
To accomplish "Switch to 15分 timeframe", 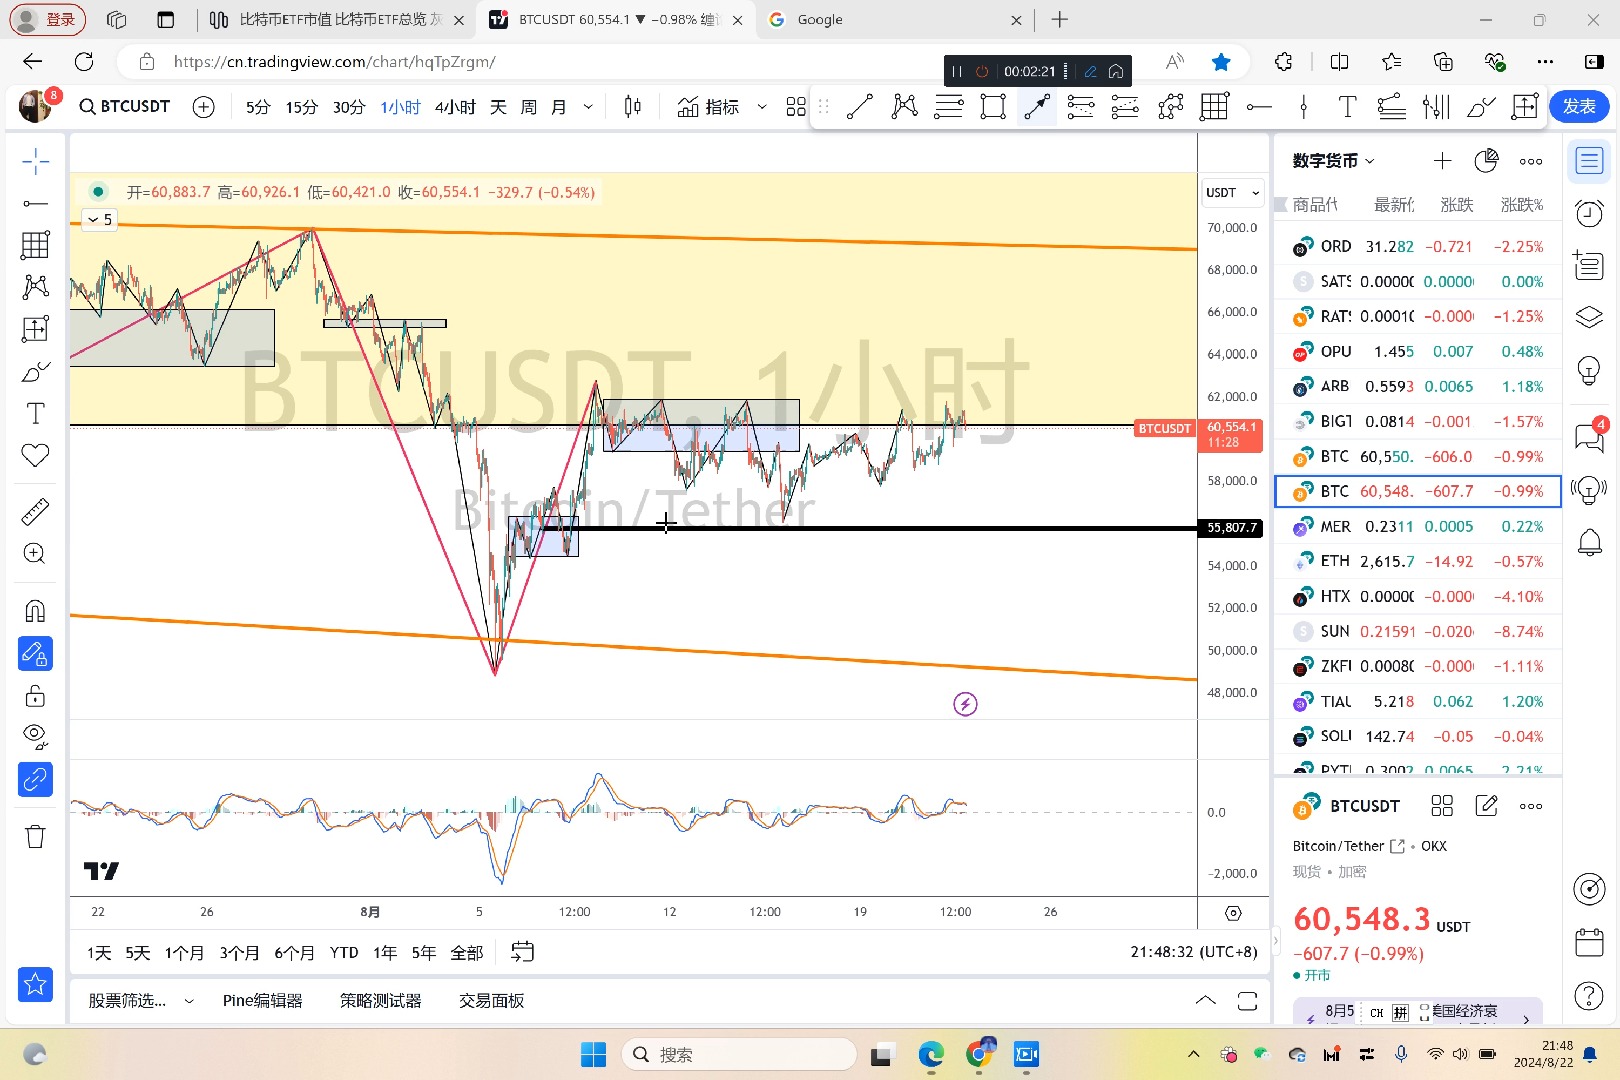I will (x=301, y=107).
